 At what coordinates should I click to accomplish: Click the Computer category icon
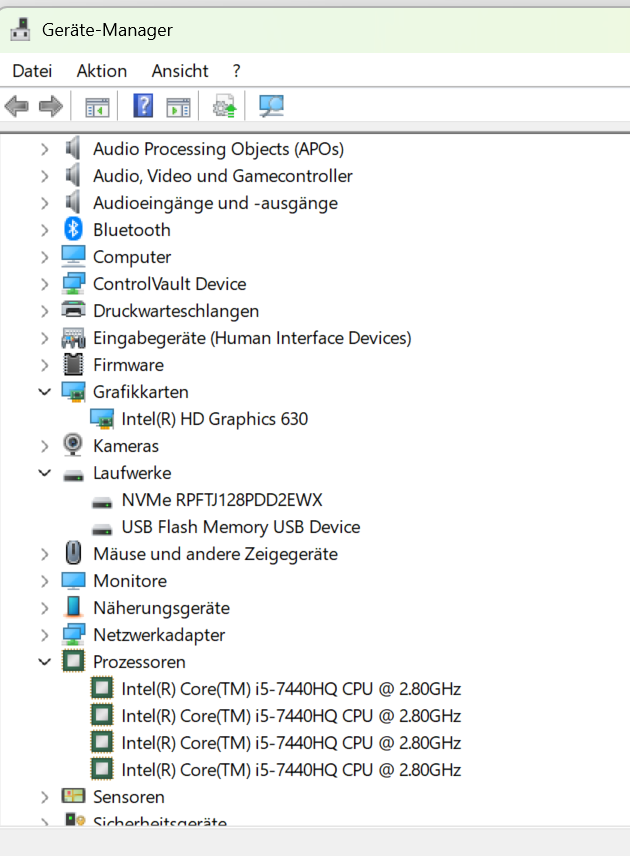73,256
